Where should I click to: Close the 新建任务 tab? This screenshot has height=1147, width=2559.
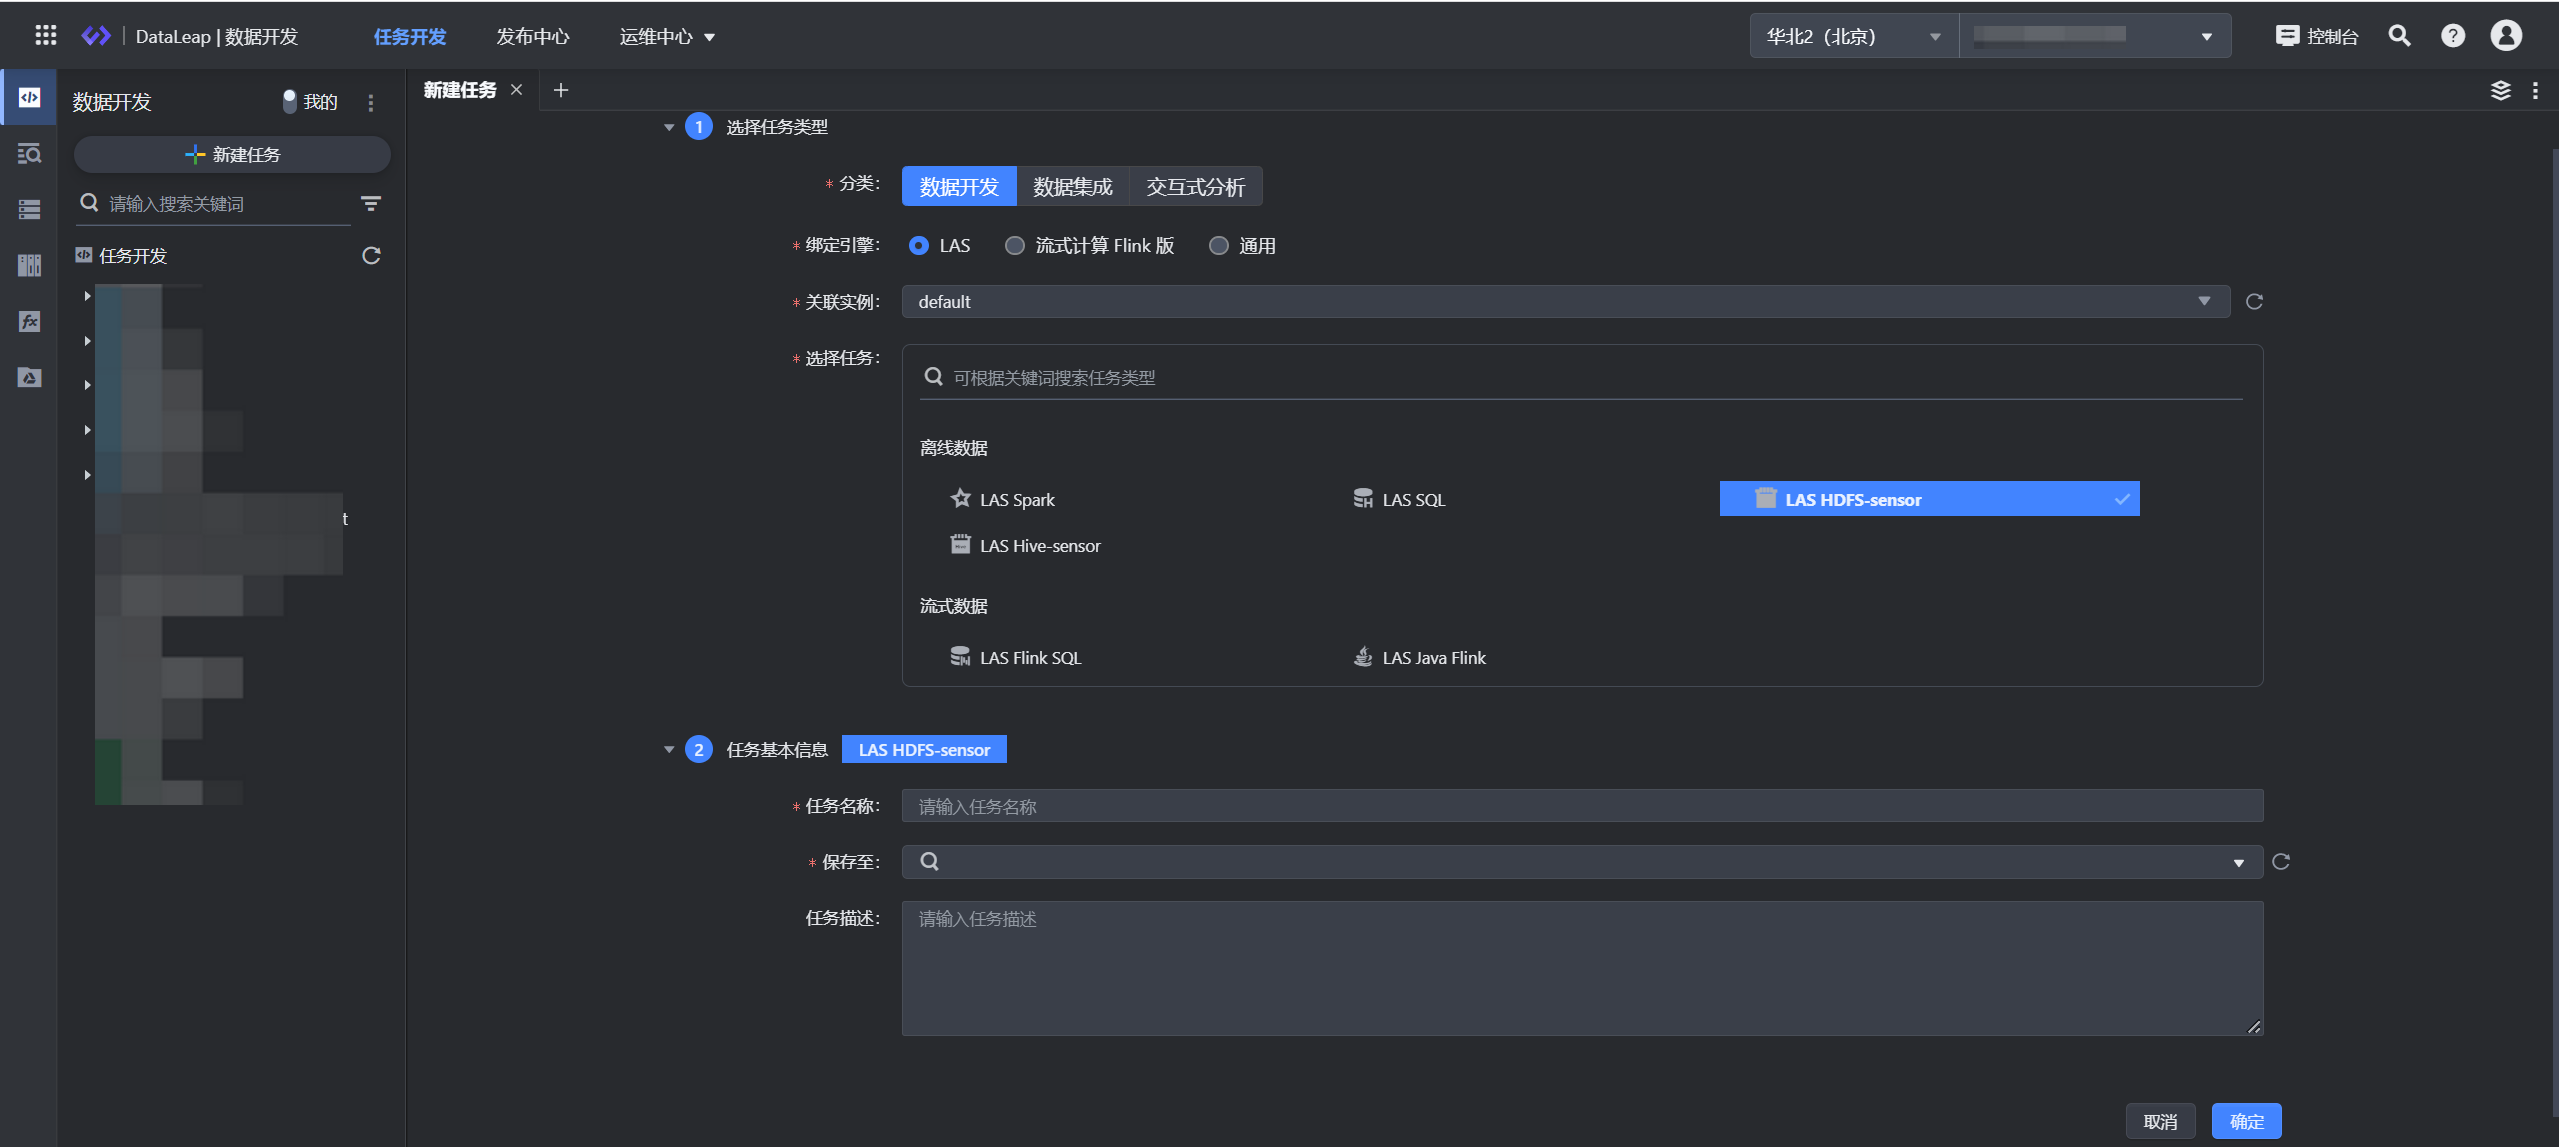[517, 90]
